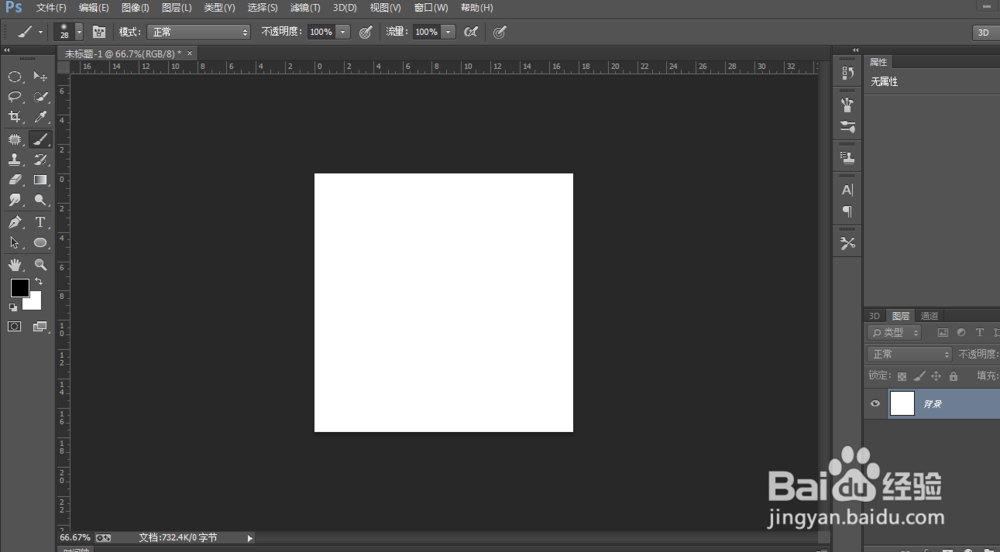Open the Paragraph panel icon

848,211
